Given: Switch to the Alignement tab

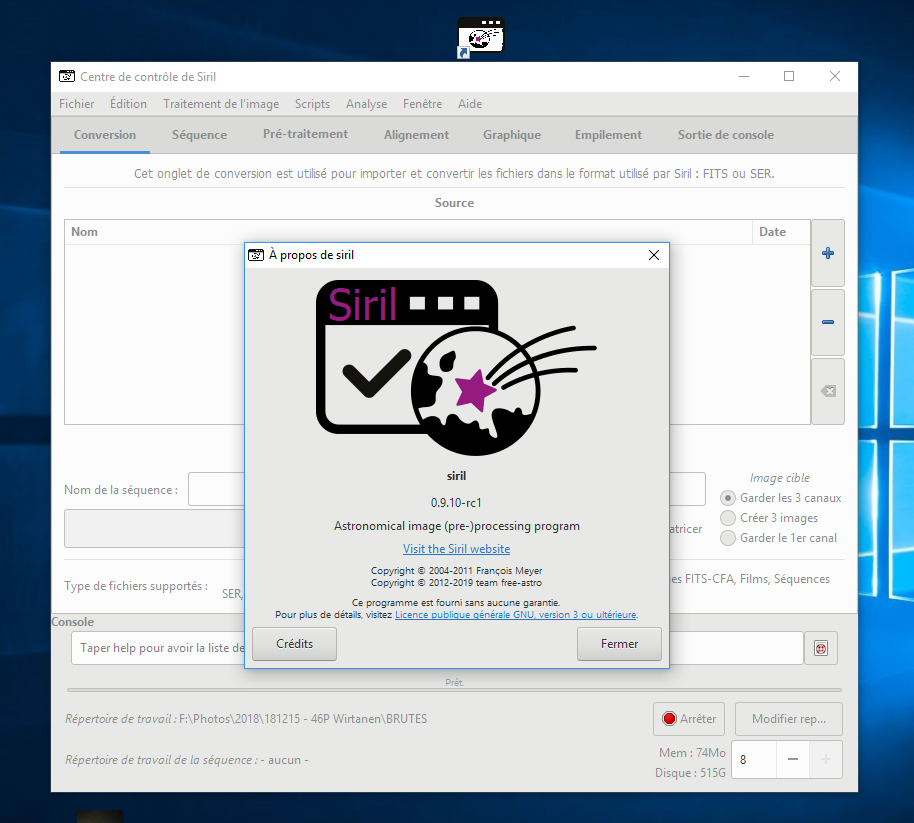Looking at the screenshot, I should 416,135.
